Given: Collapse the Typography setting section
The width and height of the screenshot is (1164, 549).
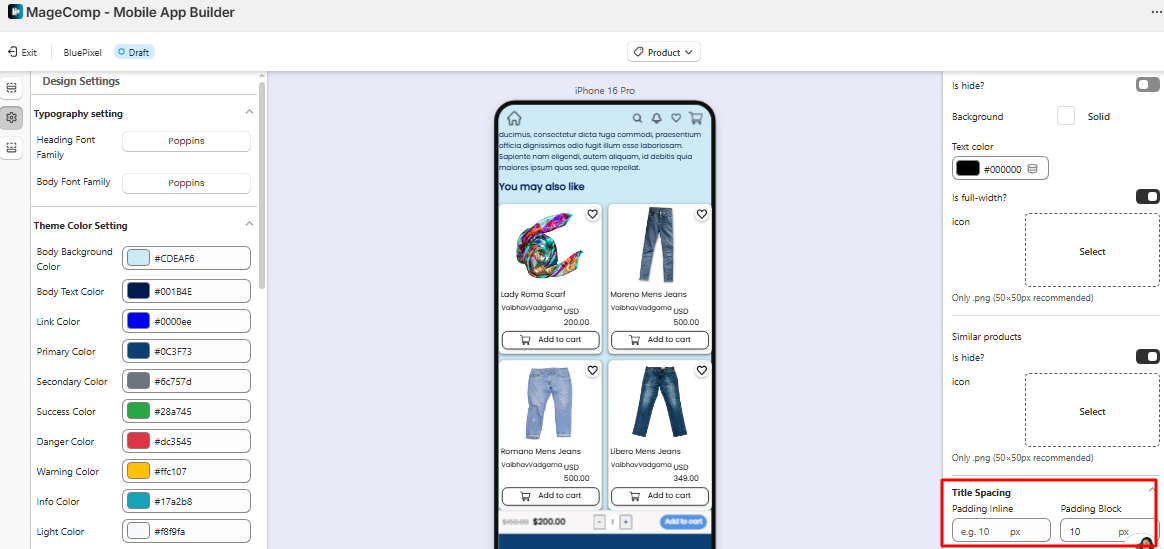Looking at the screenshot, I should (249, 113).
